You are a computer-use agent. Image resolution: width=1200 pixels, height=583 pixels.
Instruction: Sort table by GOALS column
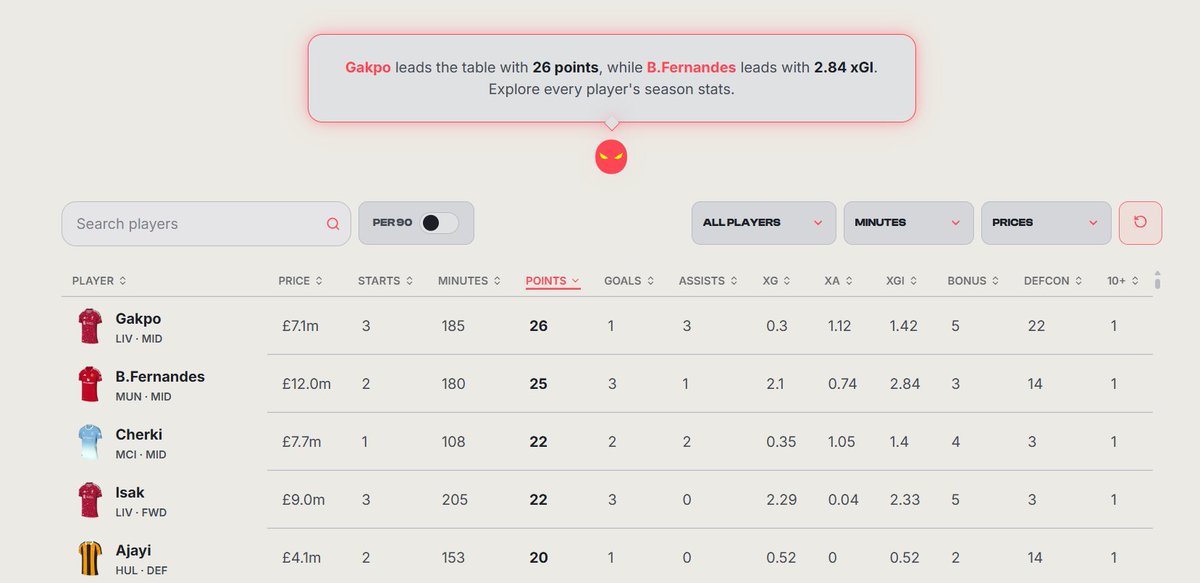tap(629, 281)
